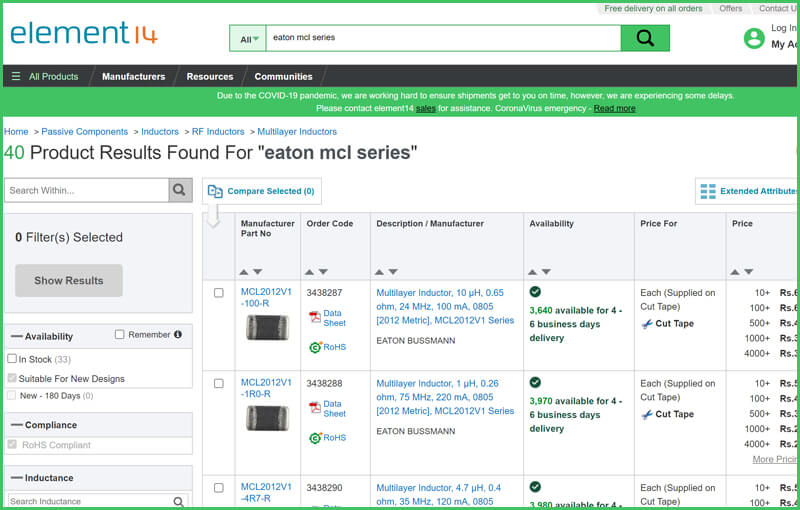
Task: Collapse the Inductance filter section
Action: point(17,478)
